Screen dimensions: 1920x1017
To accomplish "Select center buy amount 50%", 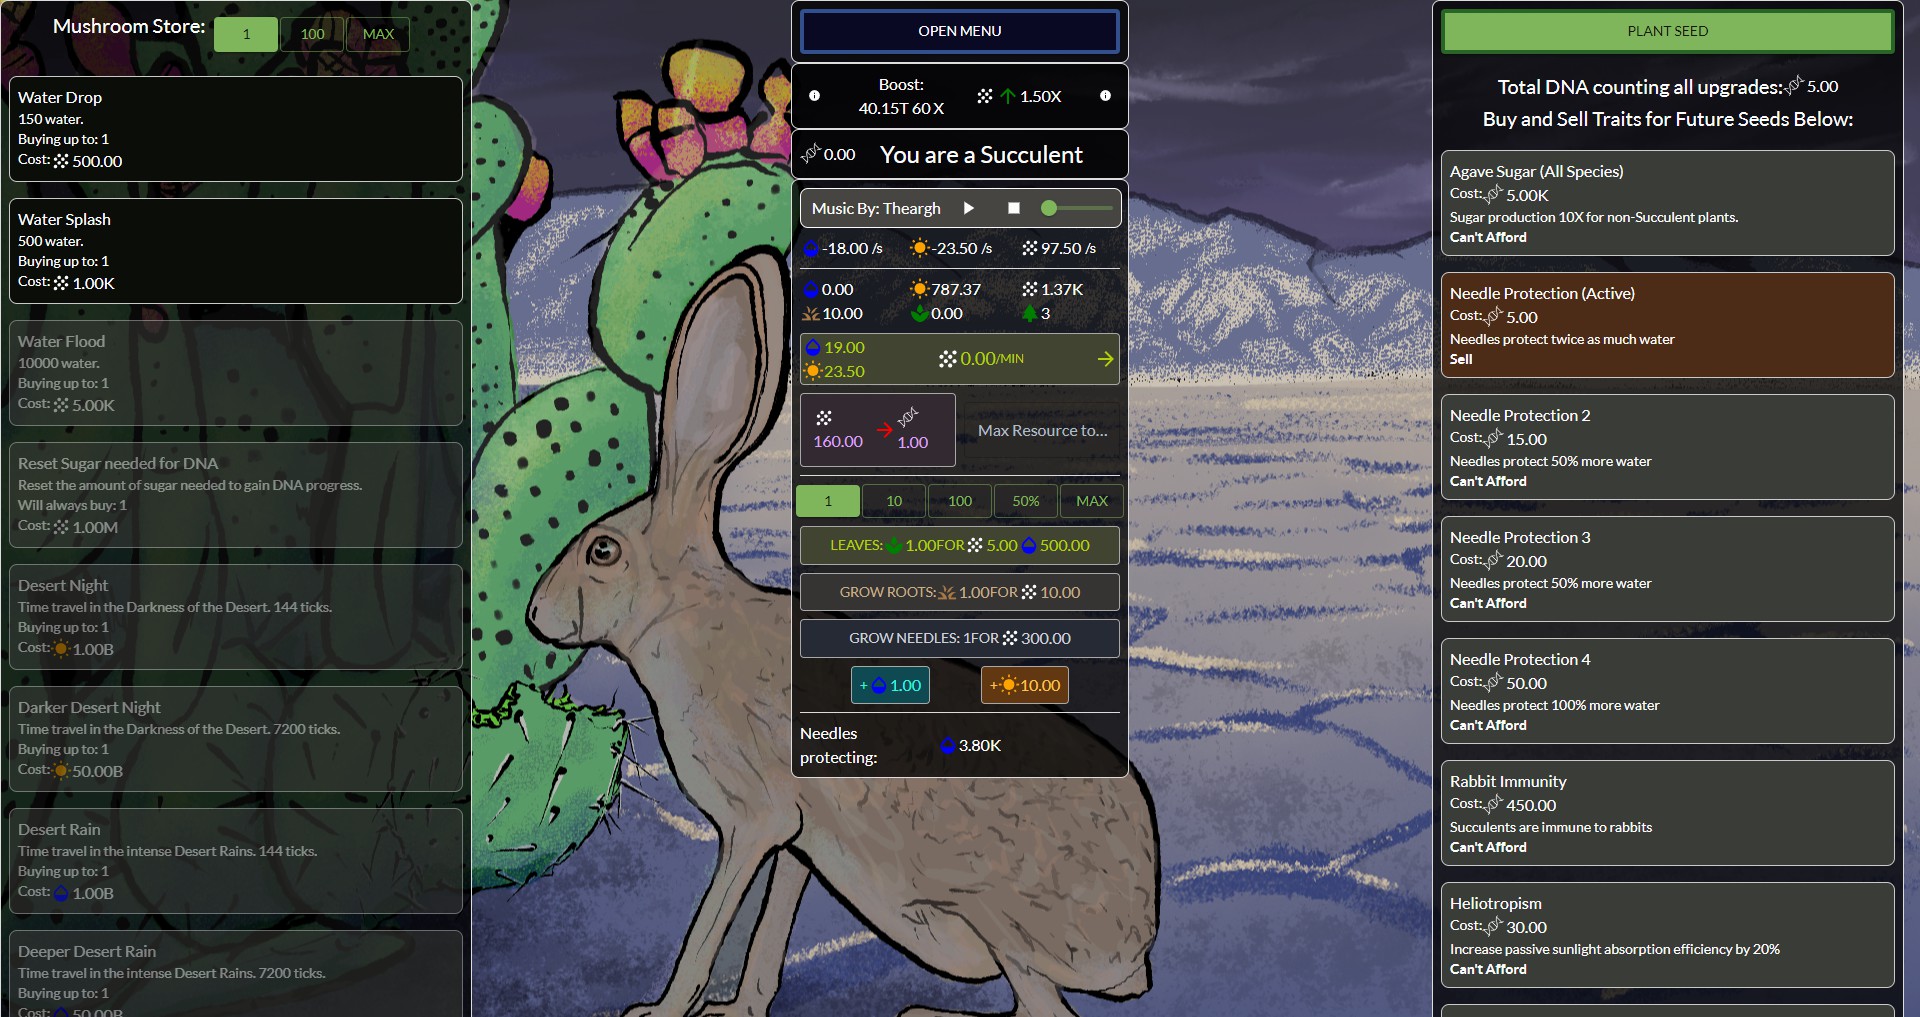I will pos(1026,501).
